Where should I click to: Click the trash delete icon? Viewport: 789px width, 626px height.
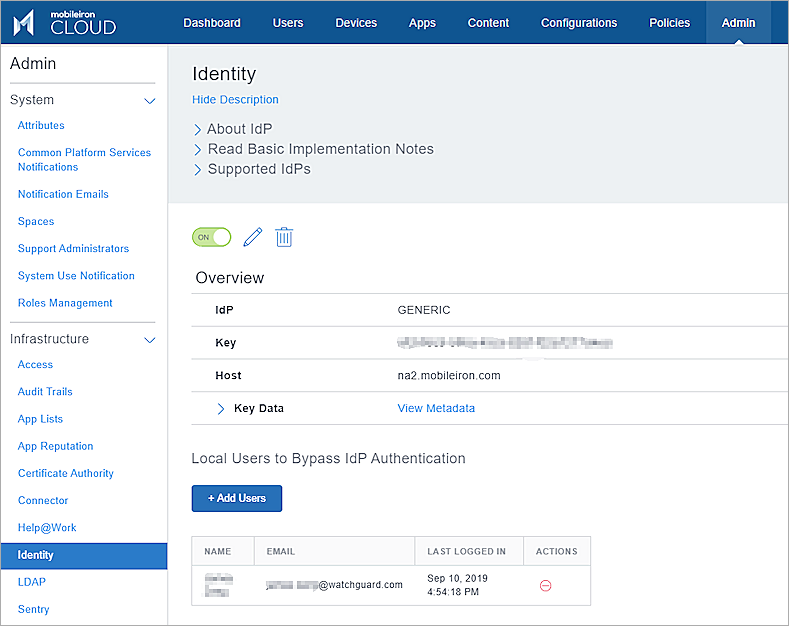click(284, 237)
